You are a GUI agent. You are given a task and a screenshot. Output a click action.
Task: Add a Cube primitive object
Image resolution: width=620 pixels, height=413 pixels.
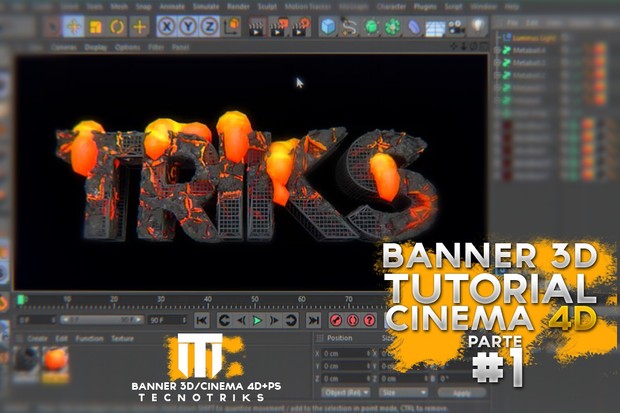(328, 27)
